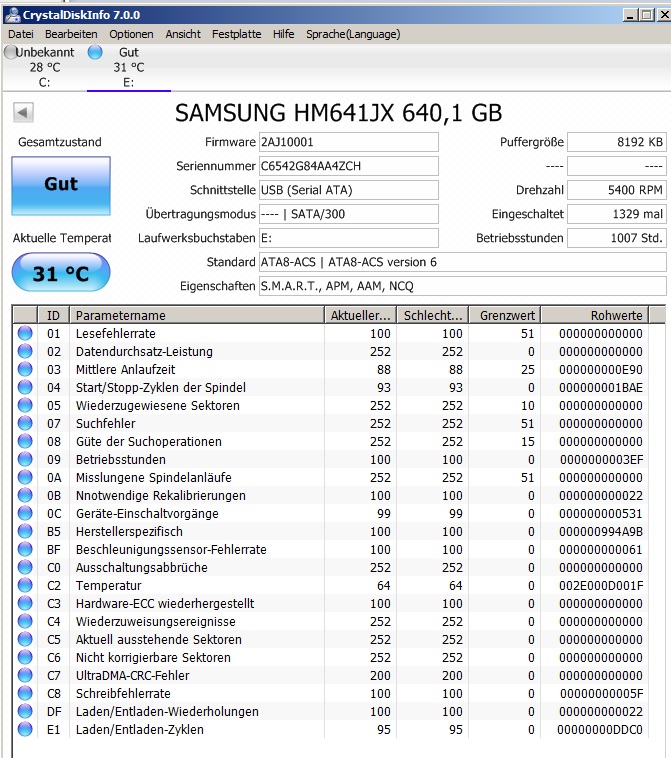671x758 pixels.
Task: Click the Schnittstelle field USB (Serial ATA)
Action: [x=349, y=190]
